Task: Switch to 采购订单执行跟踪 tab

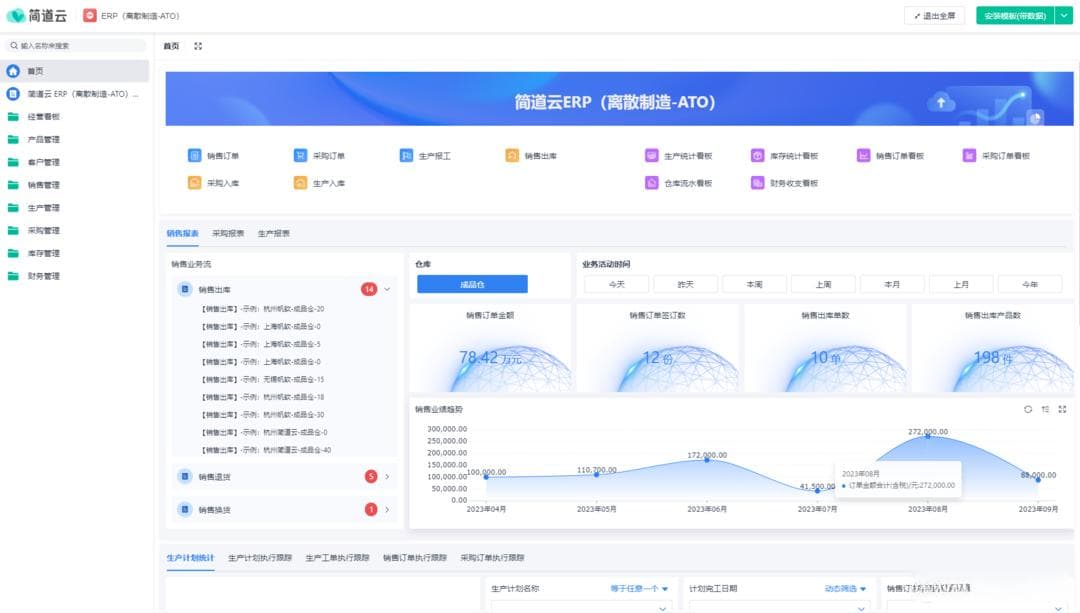Action: tap(492, 557)
